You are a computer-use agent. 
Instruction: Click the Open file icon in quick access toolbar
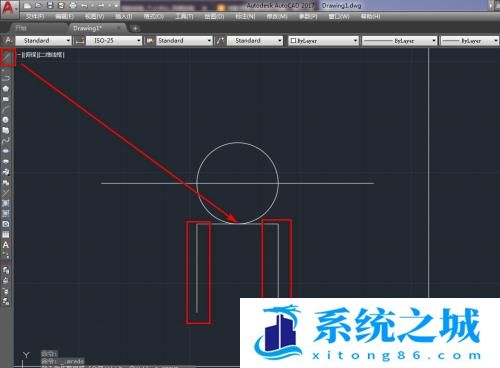pos(38,5)
